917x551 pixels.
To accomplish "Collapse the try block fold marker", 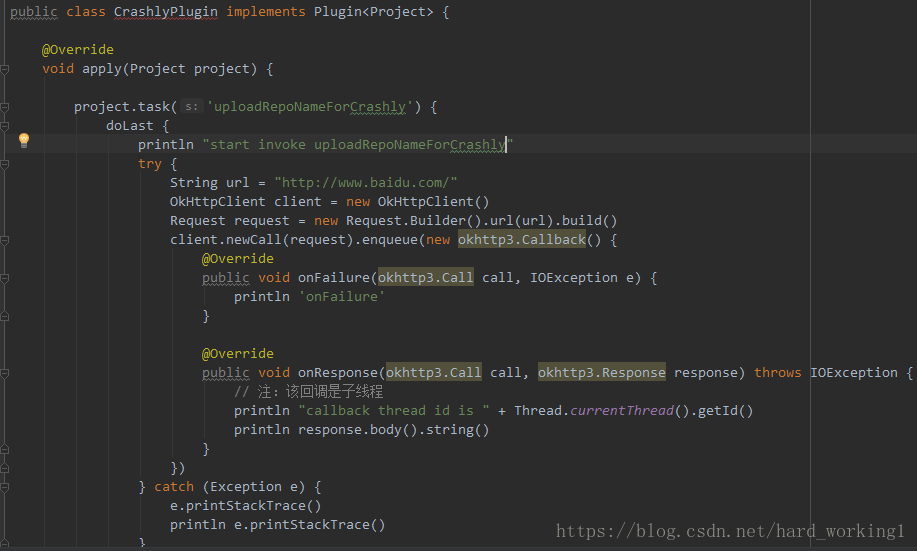I will (x=5, y=164).
